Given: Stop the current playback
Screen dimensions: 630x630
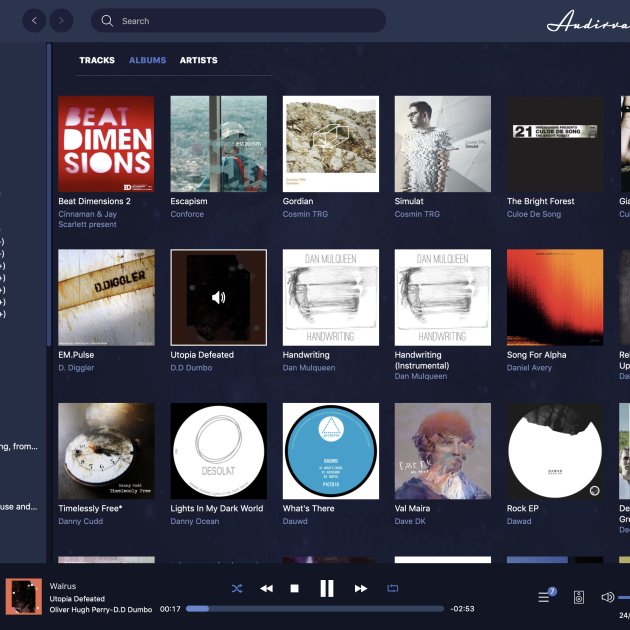Looking at the screenshot, I should pyautogui.click(x=294, y=589).
